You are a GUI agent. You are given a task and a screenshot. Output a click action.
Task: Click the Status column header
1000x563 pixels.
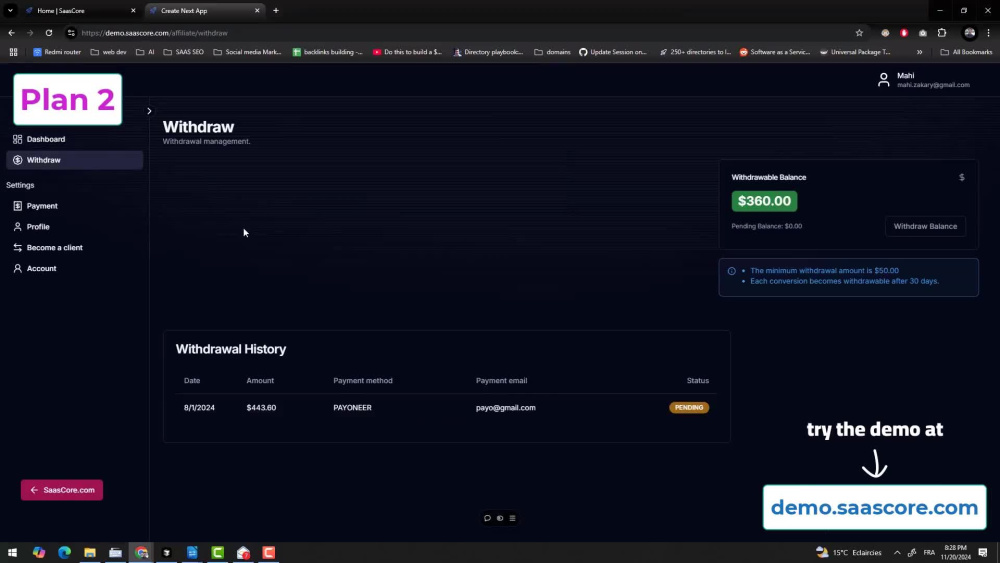[698, 381]
